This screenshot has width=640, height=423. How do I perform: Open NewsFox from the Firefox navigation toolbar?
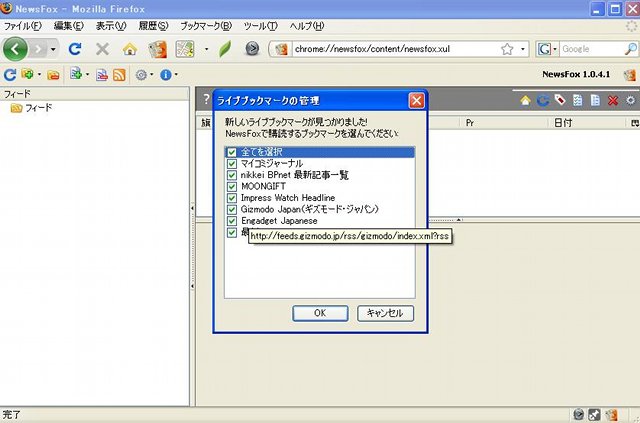click(158, 49)
